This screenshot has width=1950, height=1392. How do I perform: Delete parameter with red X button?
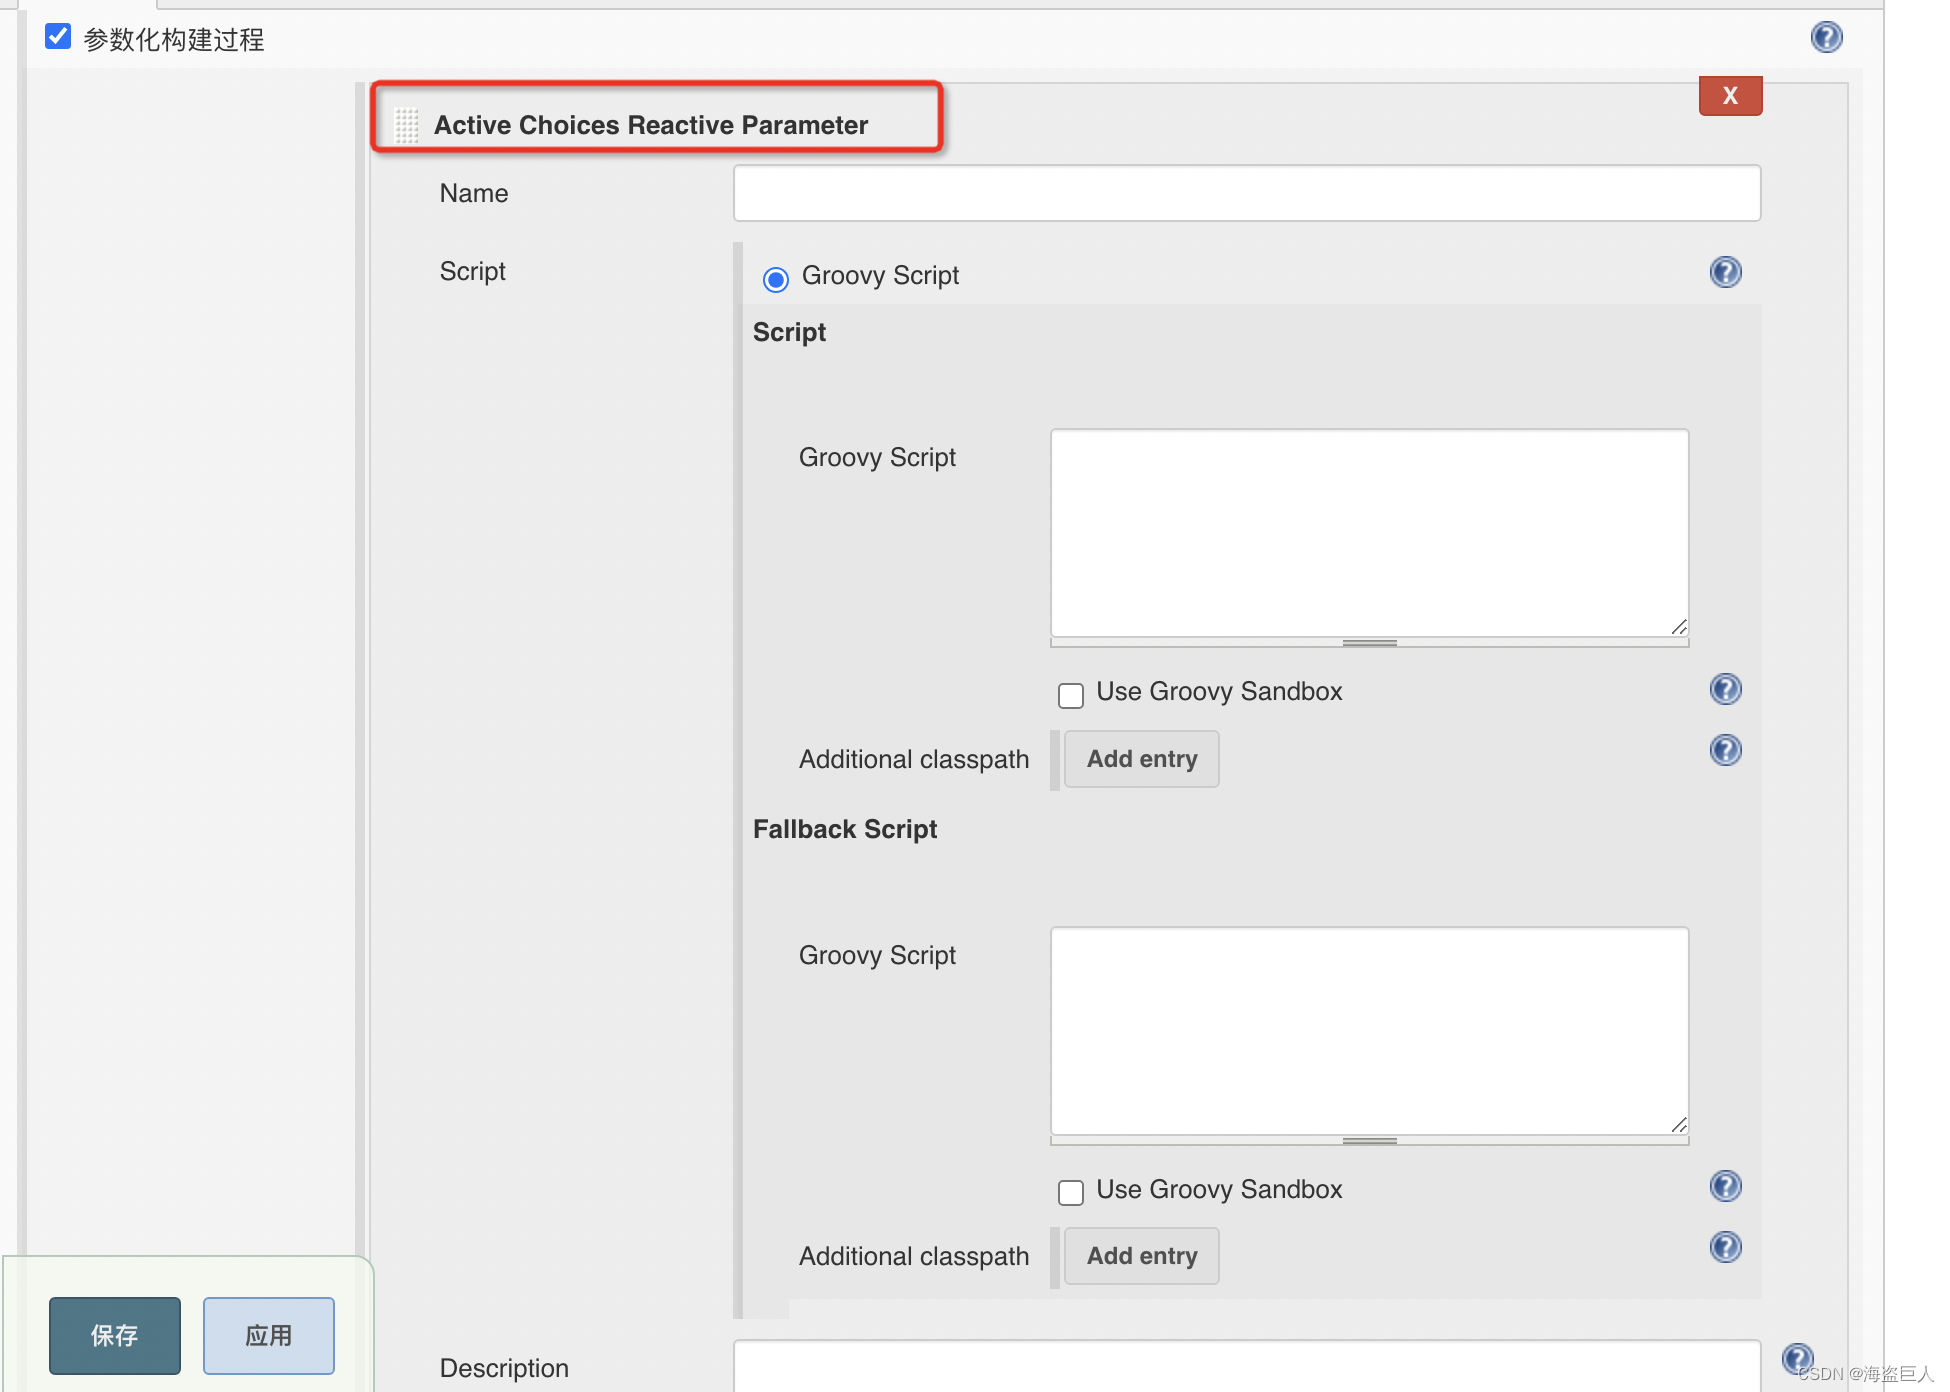1730,96
